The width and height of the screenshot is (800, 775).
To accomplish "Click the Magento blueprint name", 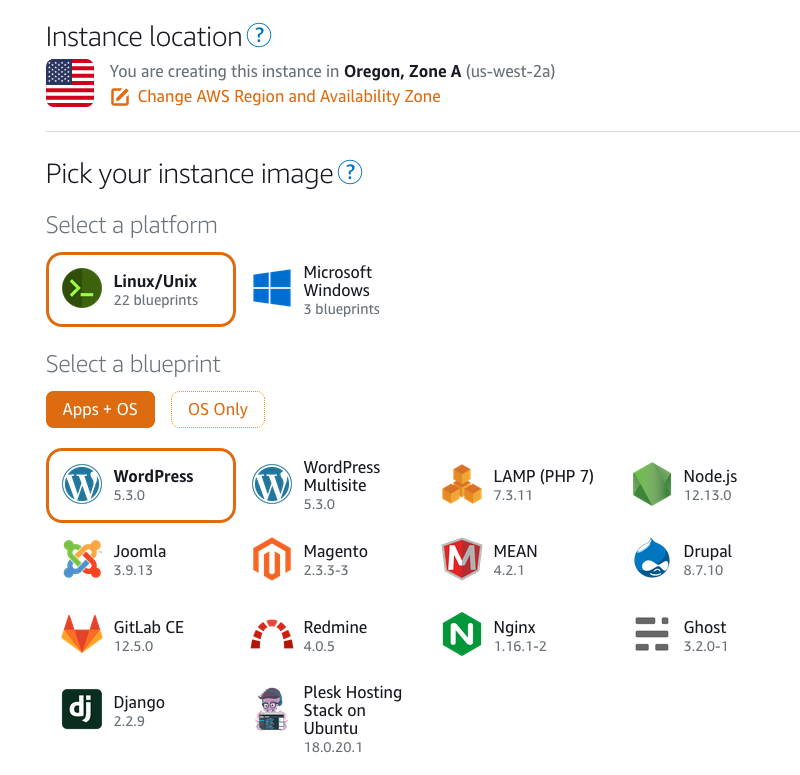I will (x=335, y=551).
